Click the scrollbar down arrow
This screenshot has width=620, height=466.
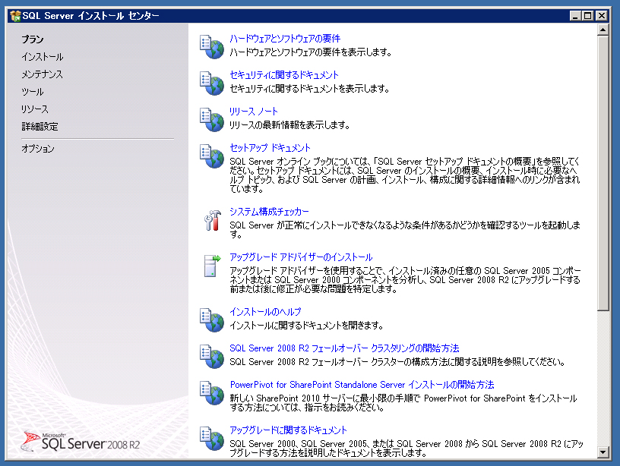coord(603,451)
